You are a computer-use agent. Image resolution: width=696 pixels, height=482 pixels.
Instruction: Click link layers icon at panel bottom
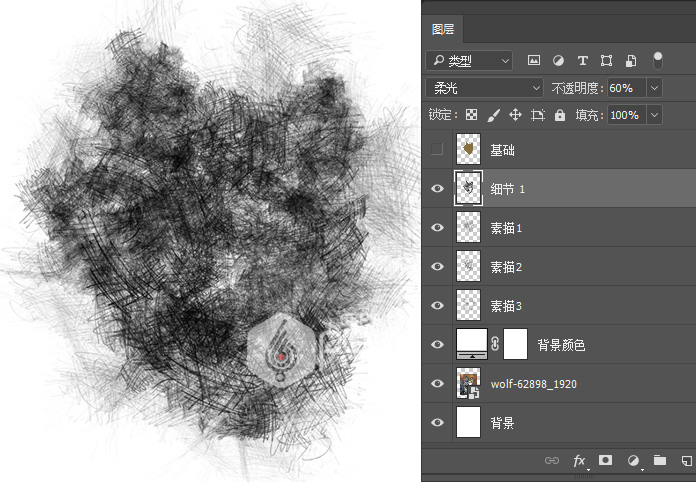tap(551, 461)
